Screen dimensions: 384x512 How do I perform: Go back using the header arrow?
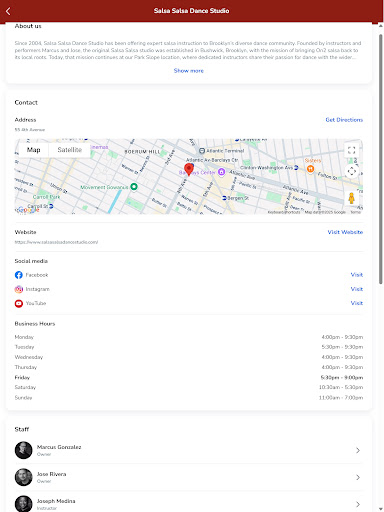[x=8, y=11]
